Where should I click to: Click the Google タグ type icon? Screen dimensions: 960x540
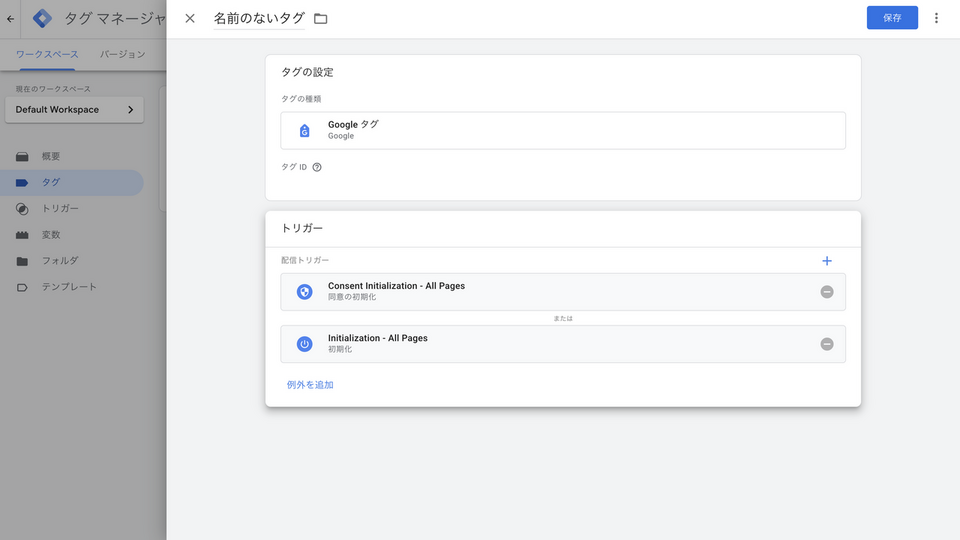point(305,130)
